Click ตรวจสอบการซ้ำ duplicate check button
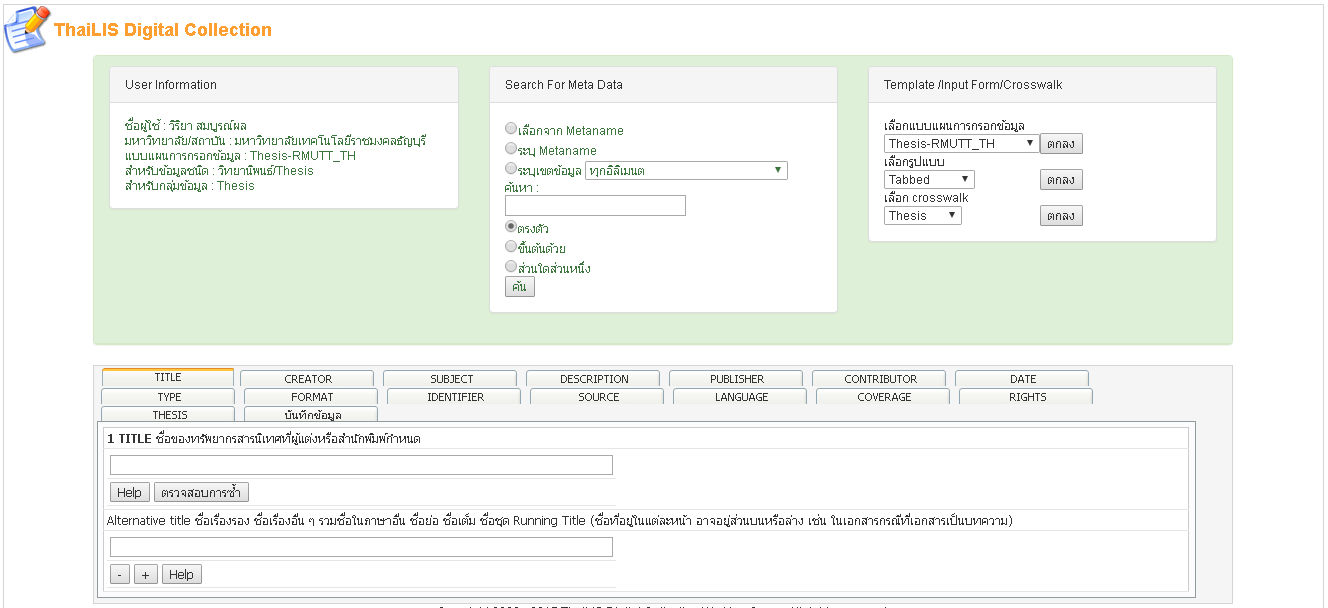The image size is (1328, 608). (201, 492)
